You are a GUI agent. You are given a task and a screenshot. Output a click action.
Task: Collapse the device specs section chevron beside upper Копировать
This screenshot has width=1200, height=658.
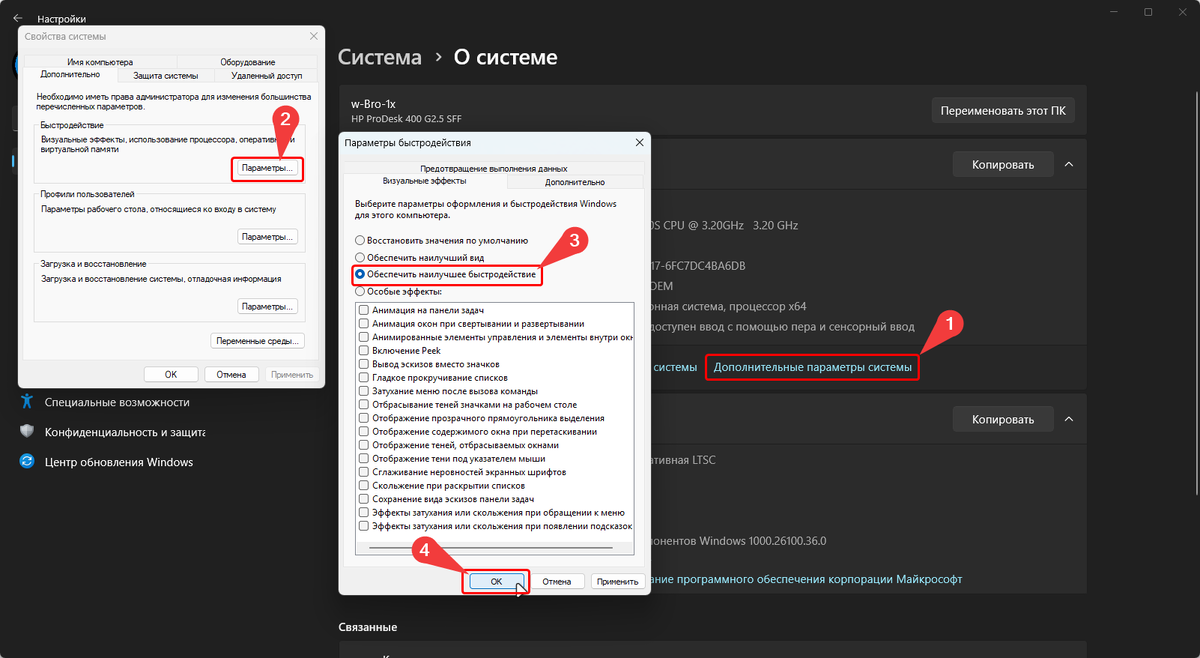1068,164
